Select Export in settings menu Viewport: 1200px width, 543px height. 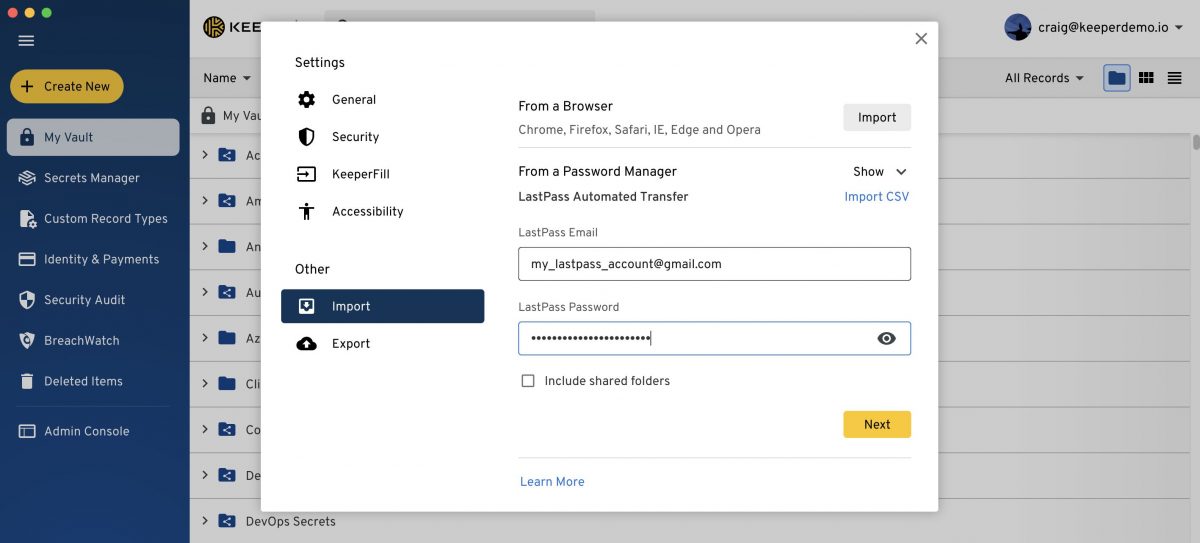pos(350,344)
